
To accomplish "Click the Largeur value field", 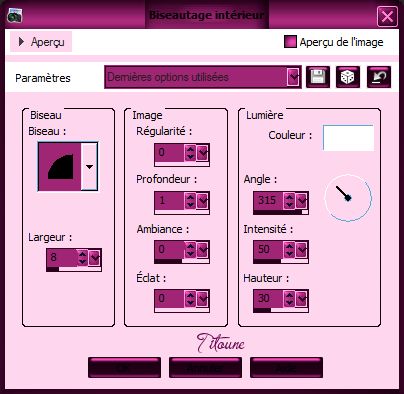I will (x=62, y=257).
